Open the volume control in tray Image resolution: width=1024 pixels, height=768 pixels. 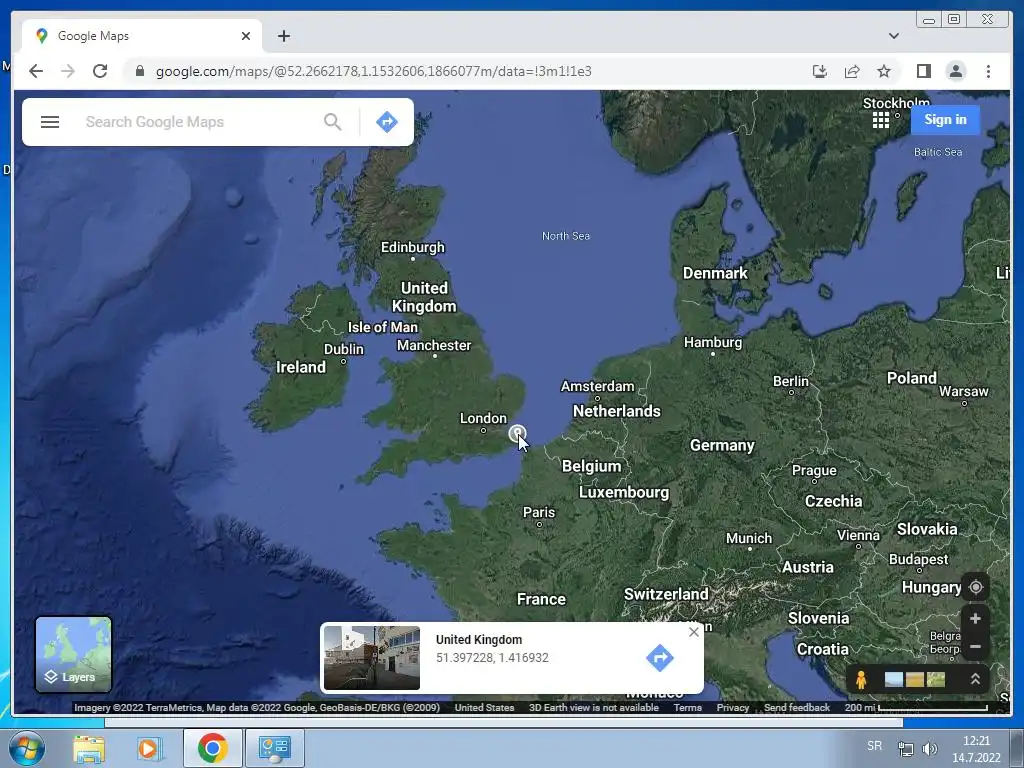(x=929, y=749)
